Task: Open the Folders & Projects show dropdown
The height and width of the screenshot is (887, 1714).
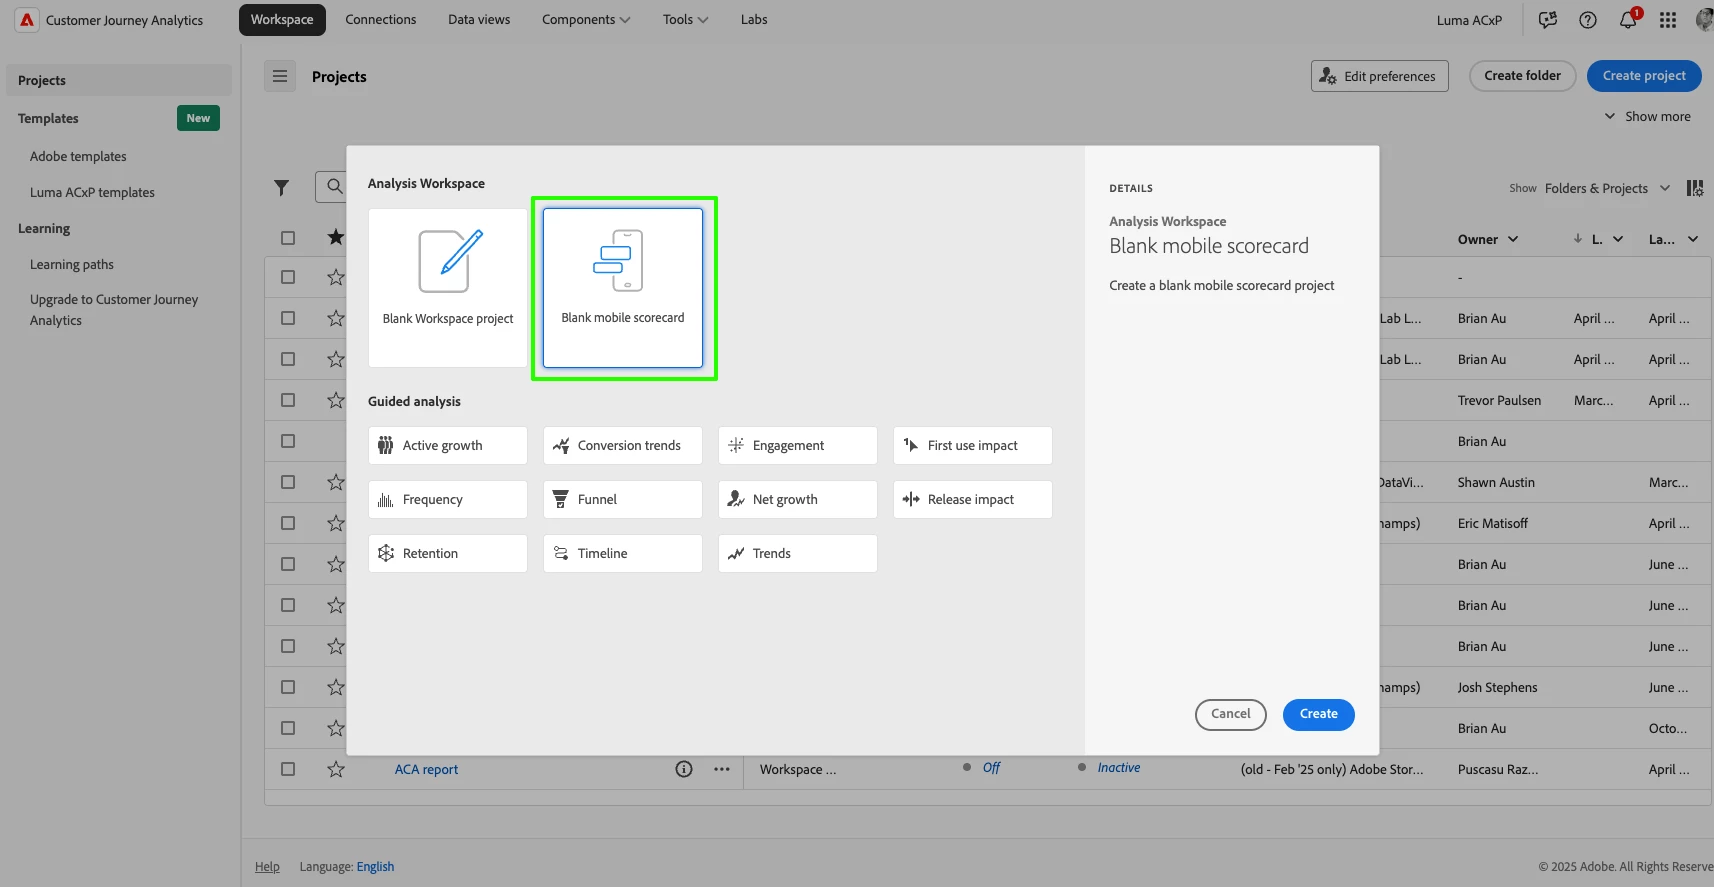Action: [1607, 188]
